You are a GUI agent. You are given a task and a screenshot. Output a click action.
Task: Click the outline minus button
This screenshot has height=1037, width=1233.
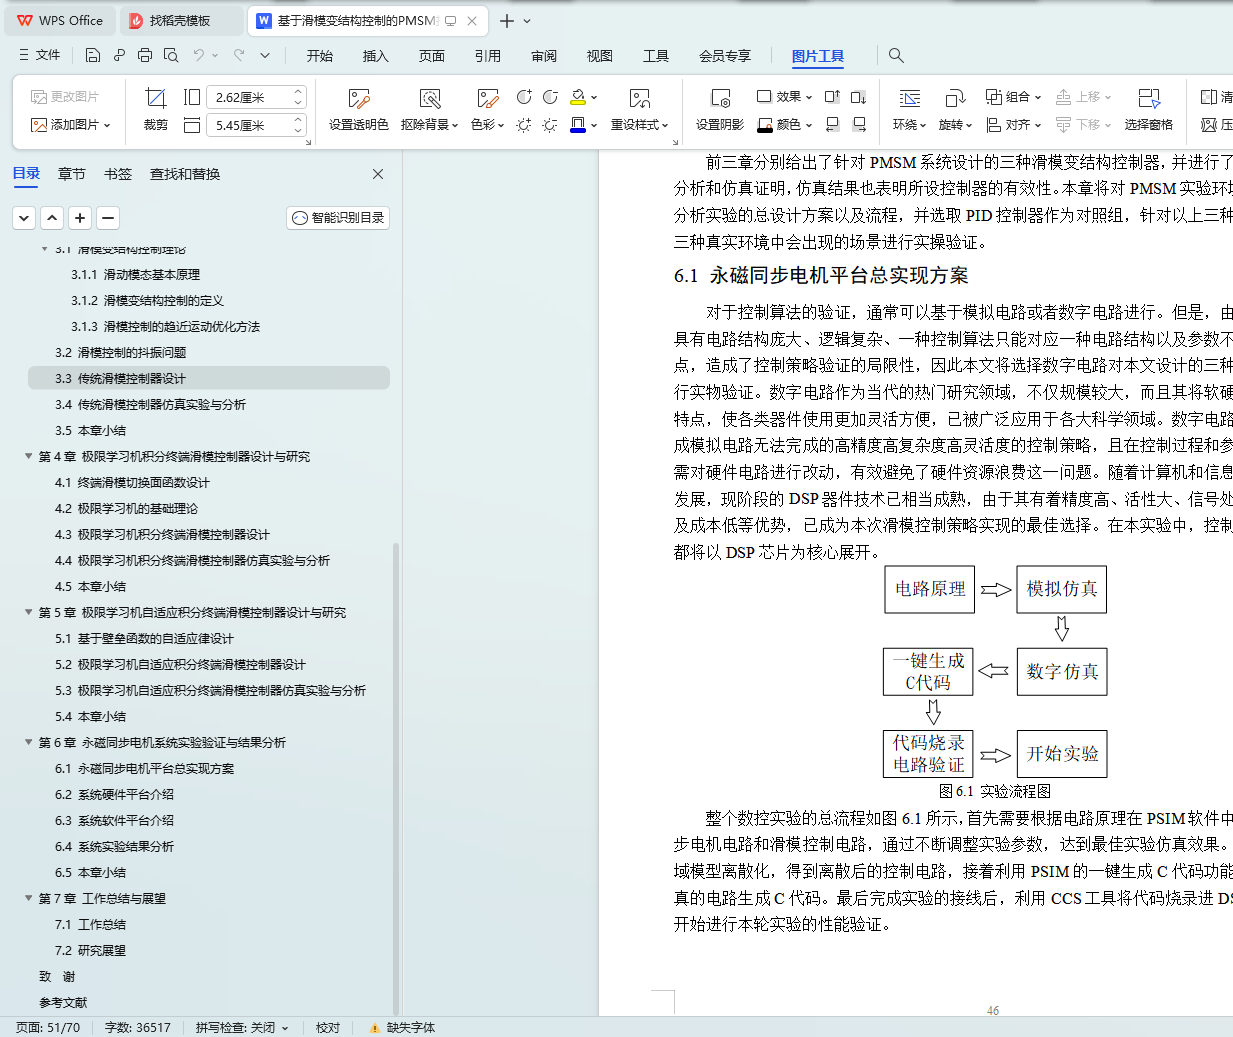pyautogui.click(x=109, y=217)
